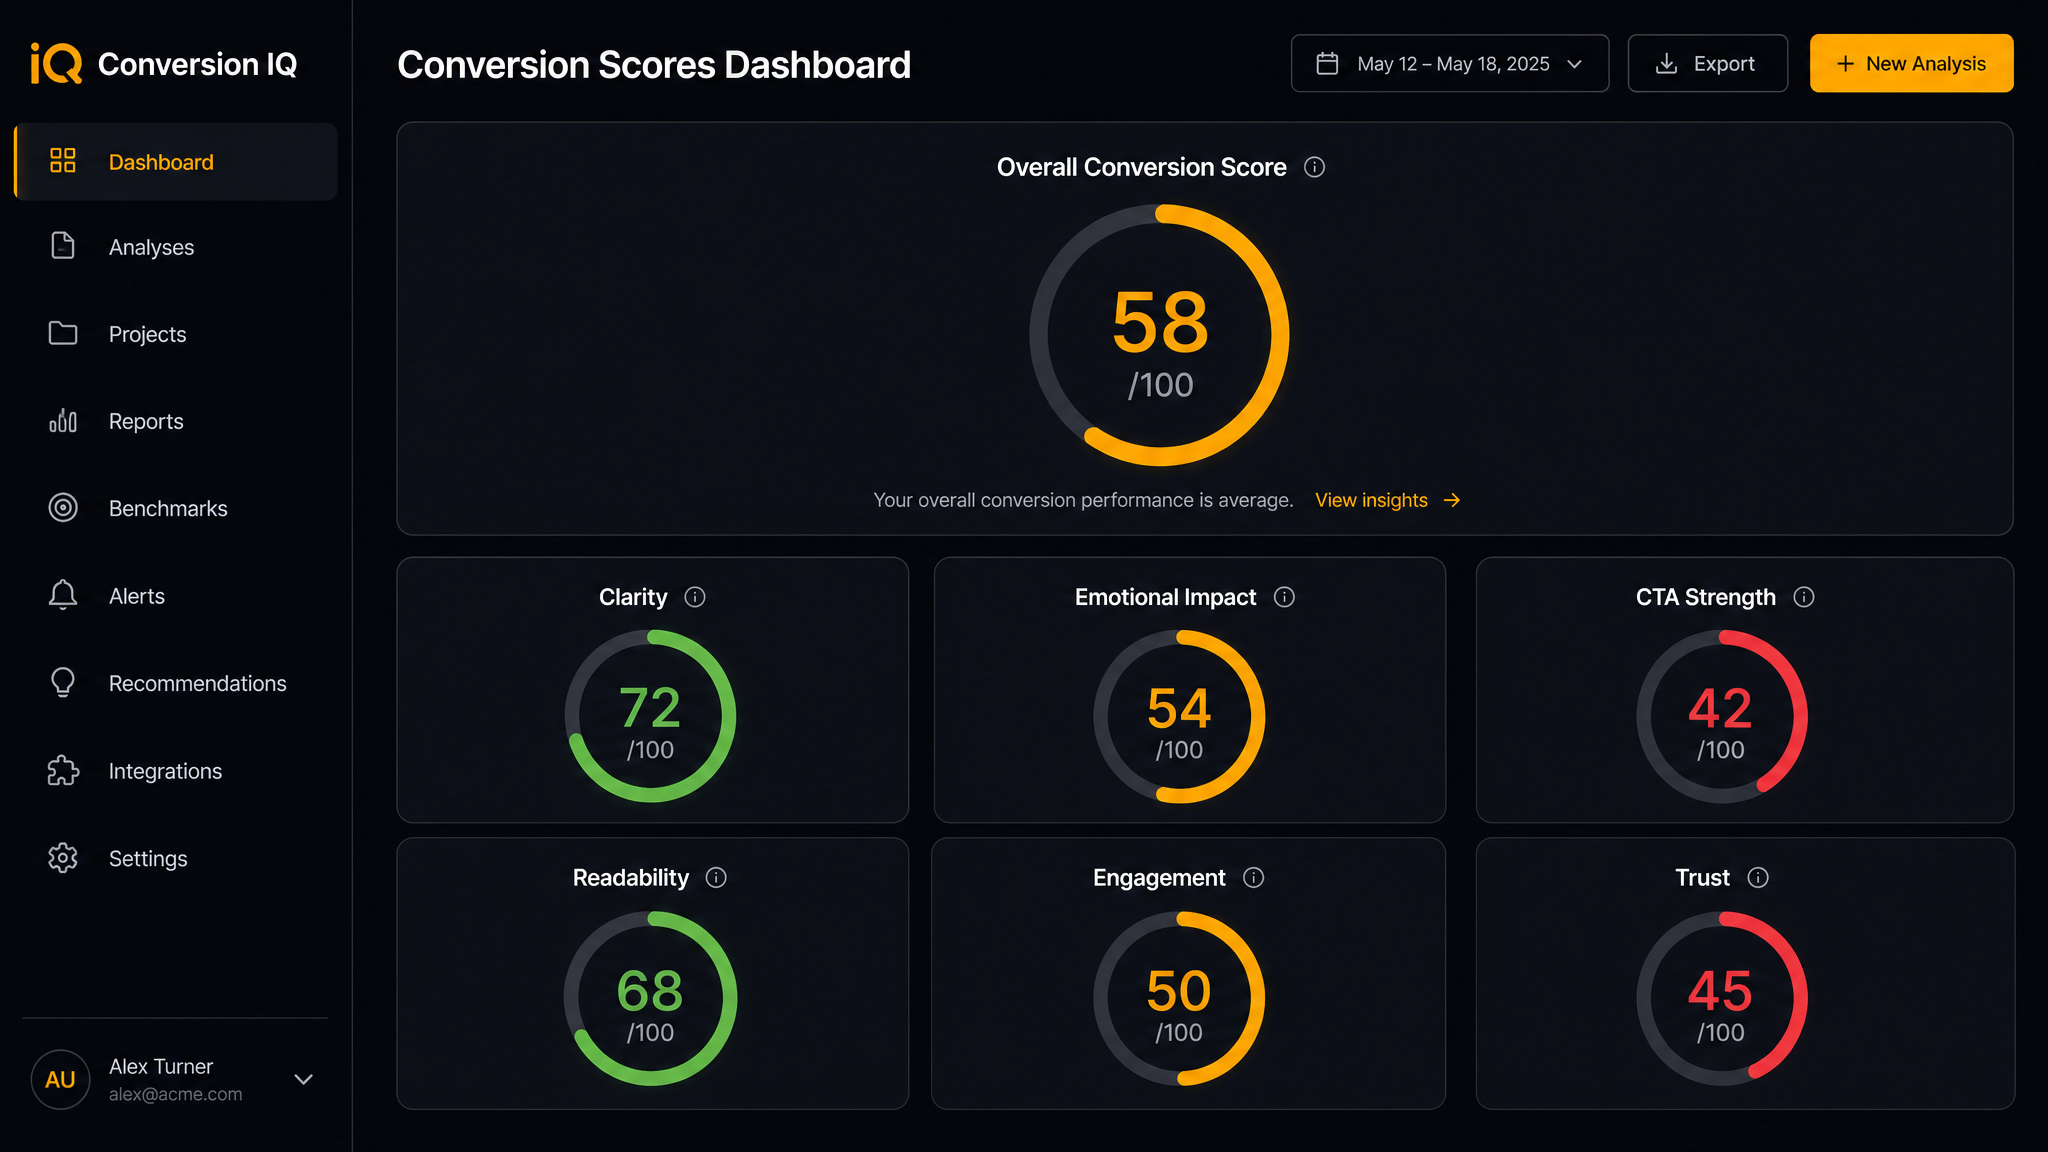Show info tooltip for Trust
Image resolution: width=2048 pixels, height=1152 pixels.
1758,878
